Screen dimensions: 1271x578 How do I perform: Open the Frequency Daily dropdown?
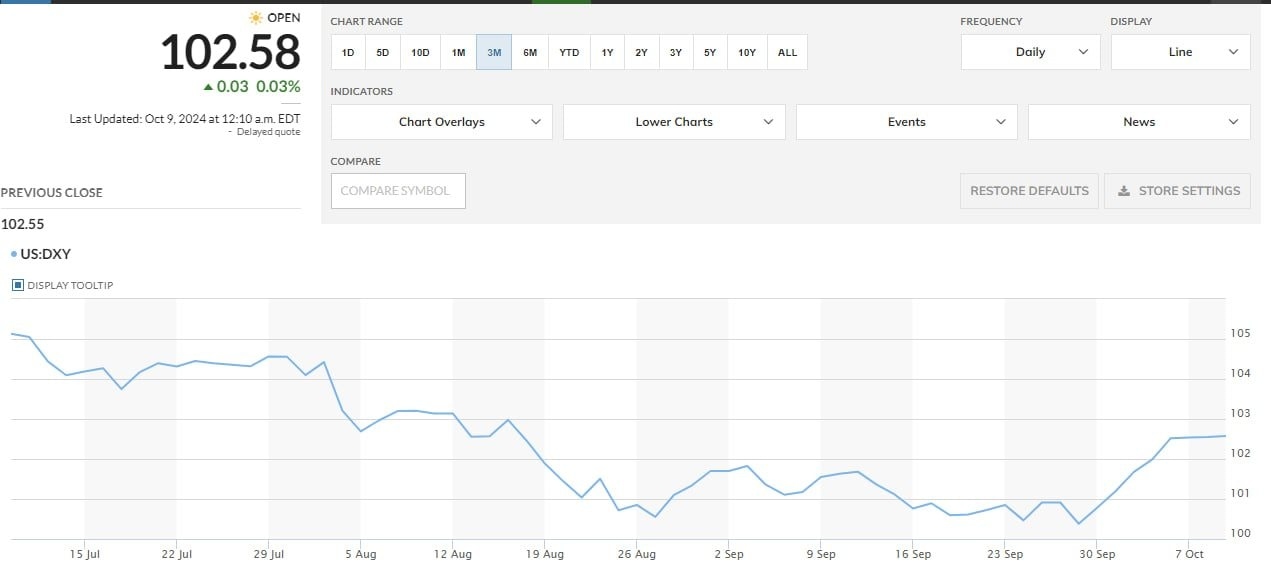(1030, 52)
